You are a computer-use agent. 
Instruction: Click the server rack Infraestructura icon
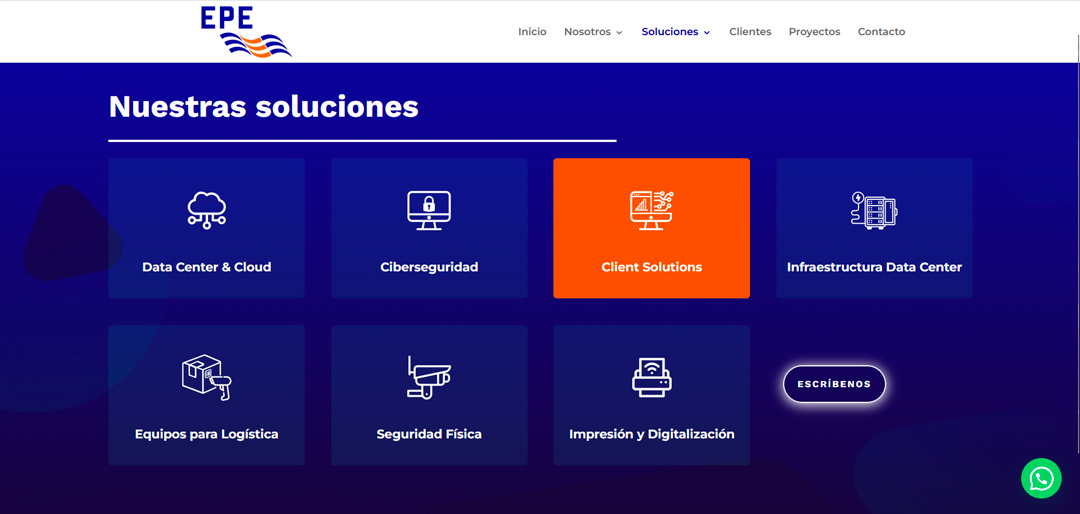click(x=874, y=210)
